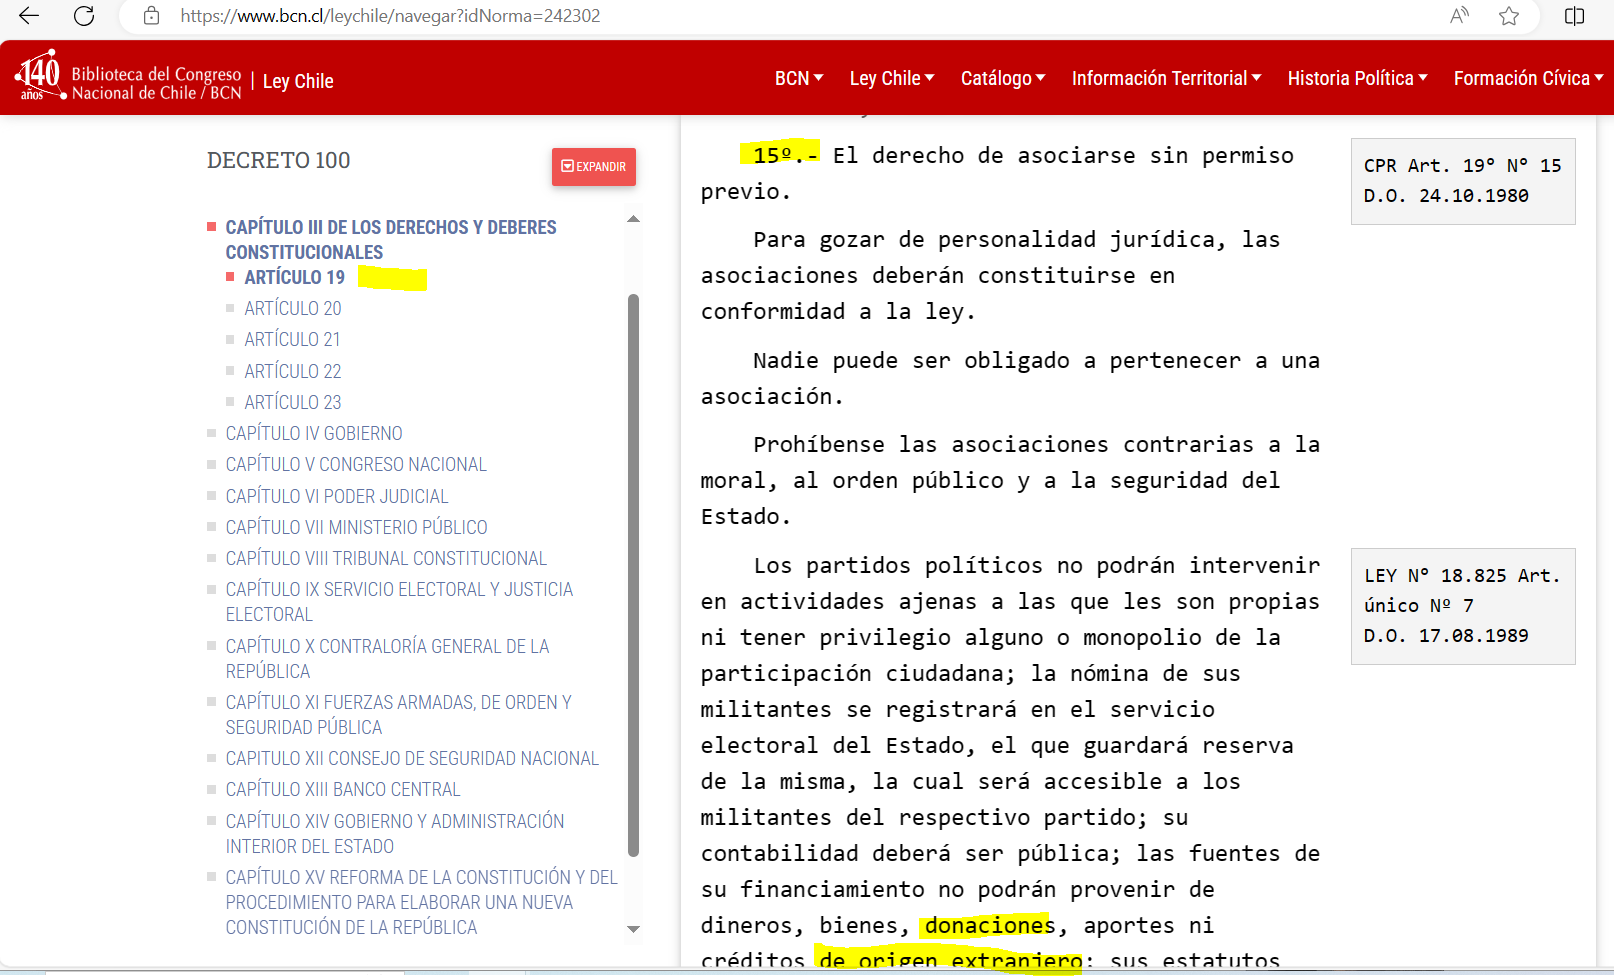Activate the read aloud icon
Image resolution: width=1614 pixels, height=976 pixels.
1459,16
